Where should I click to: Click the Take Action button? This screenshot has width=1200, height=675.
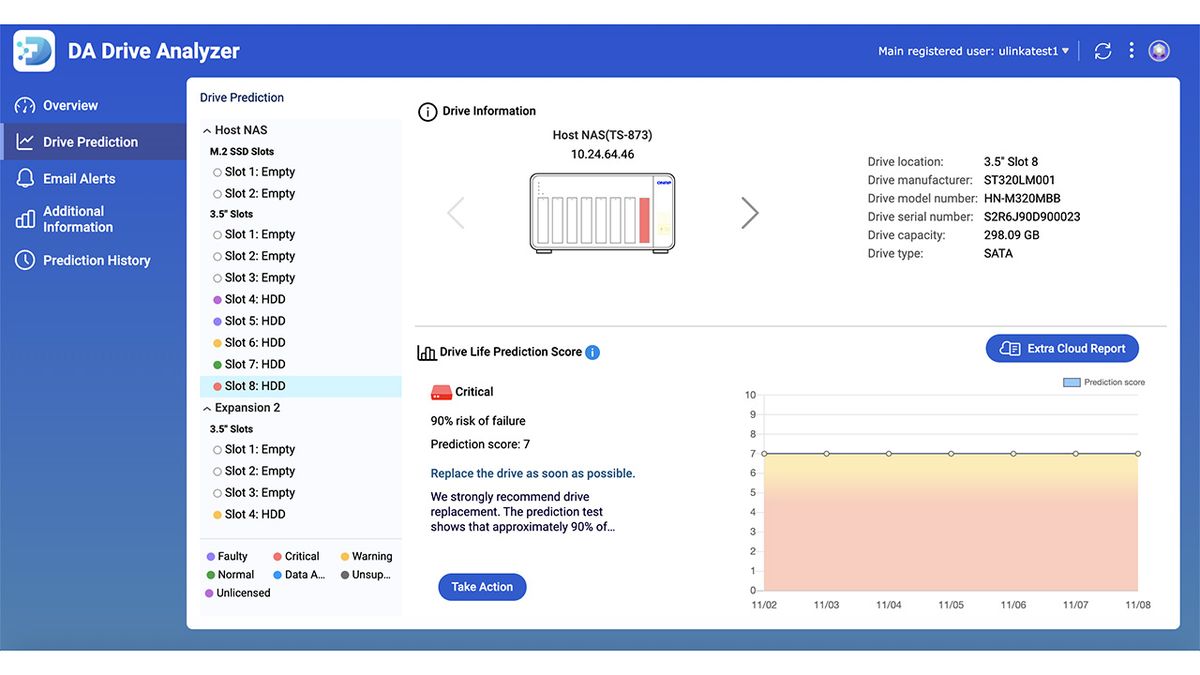point(482,587)
